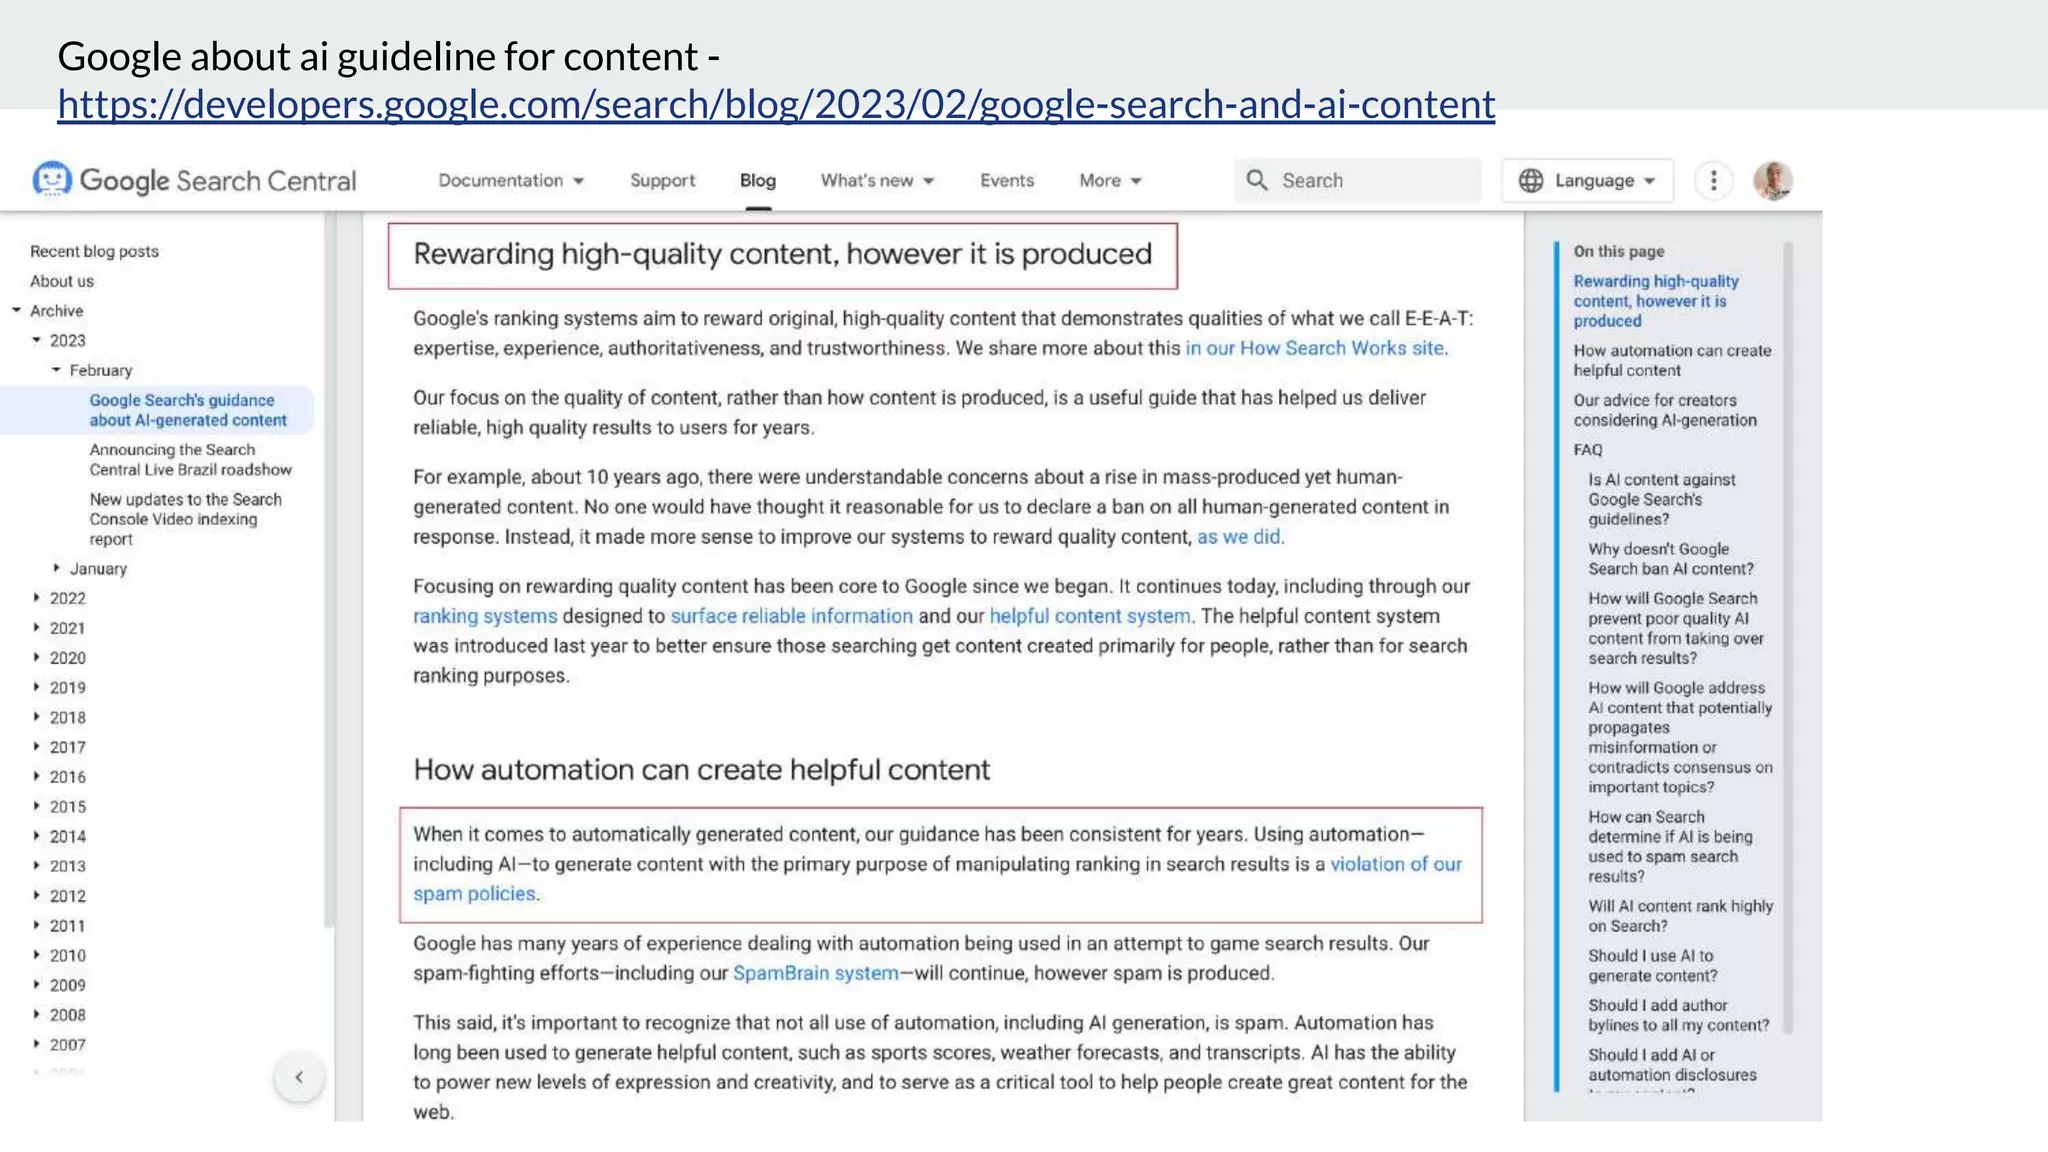The image size is (2048, 1152).
Task: Open Recent blog posts in sidebar
Action: (x=94, y=251)
